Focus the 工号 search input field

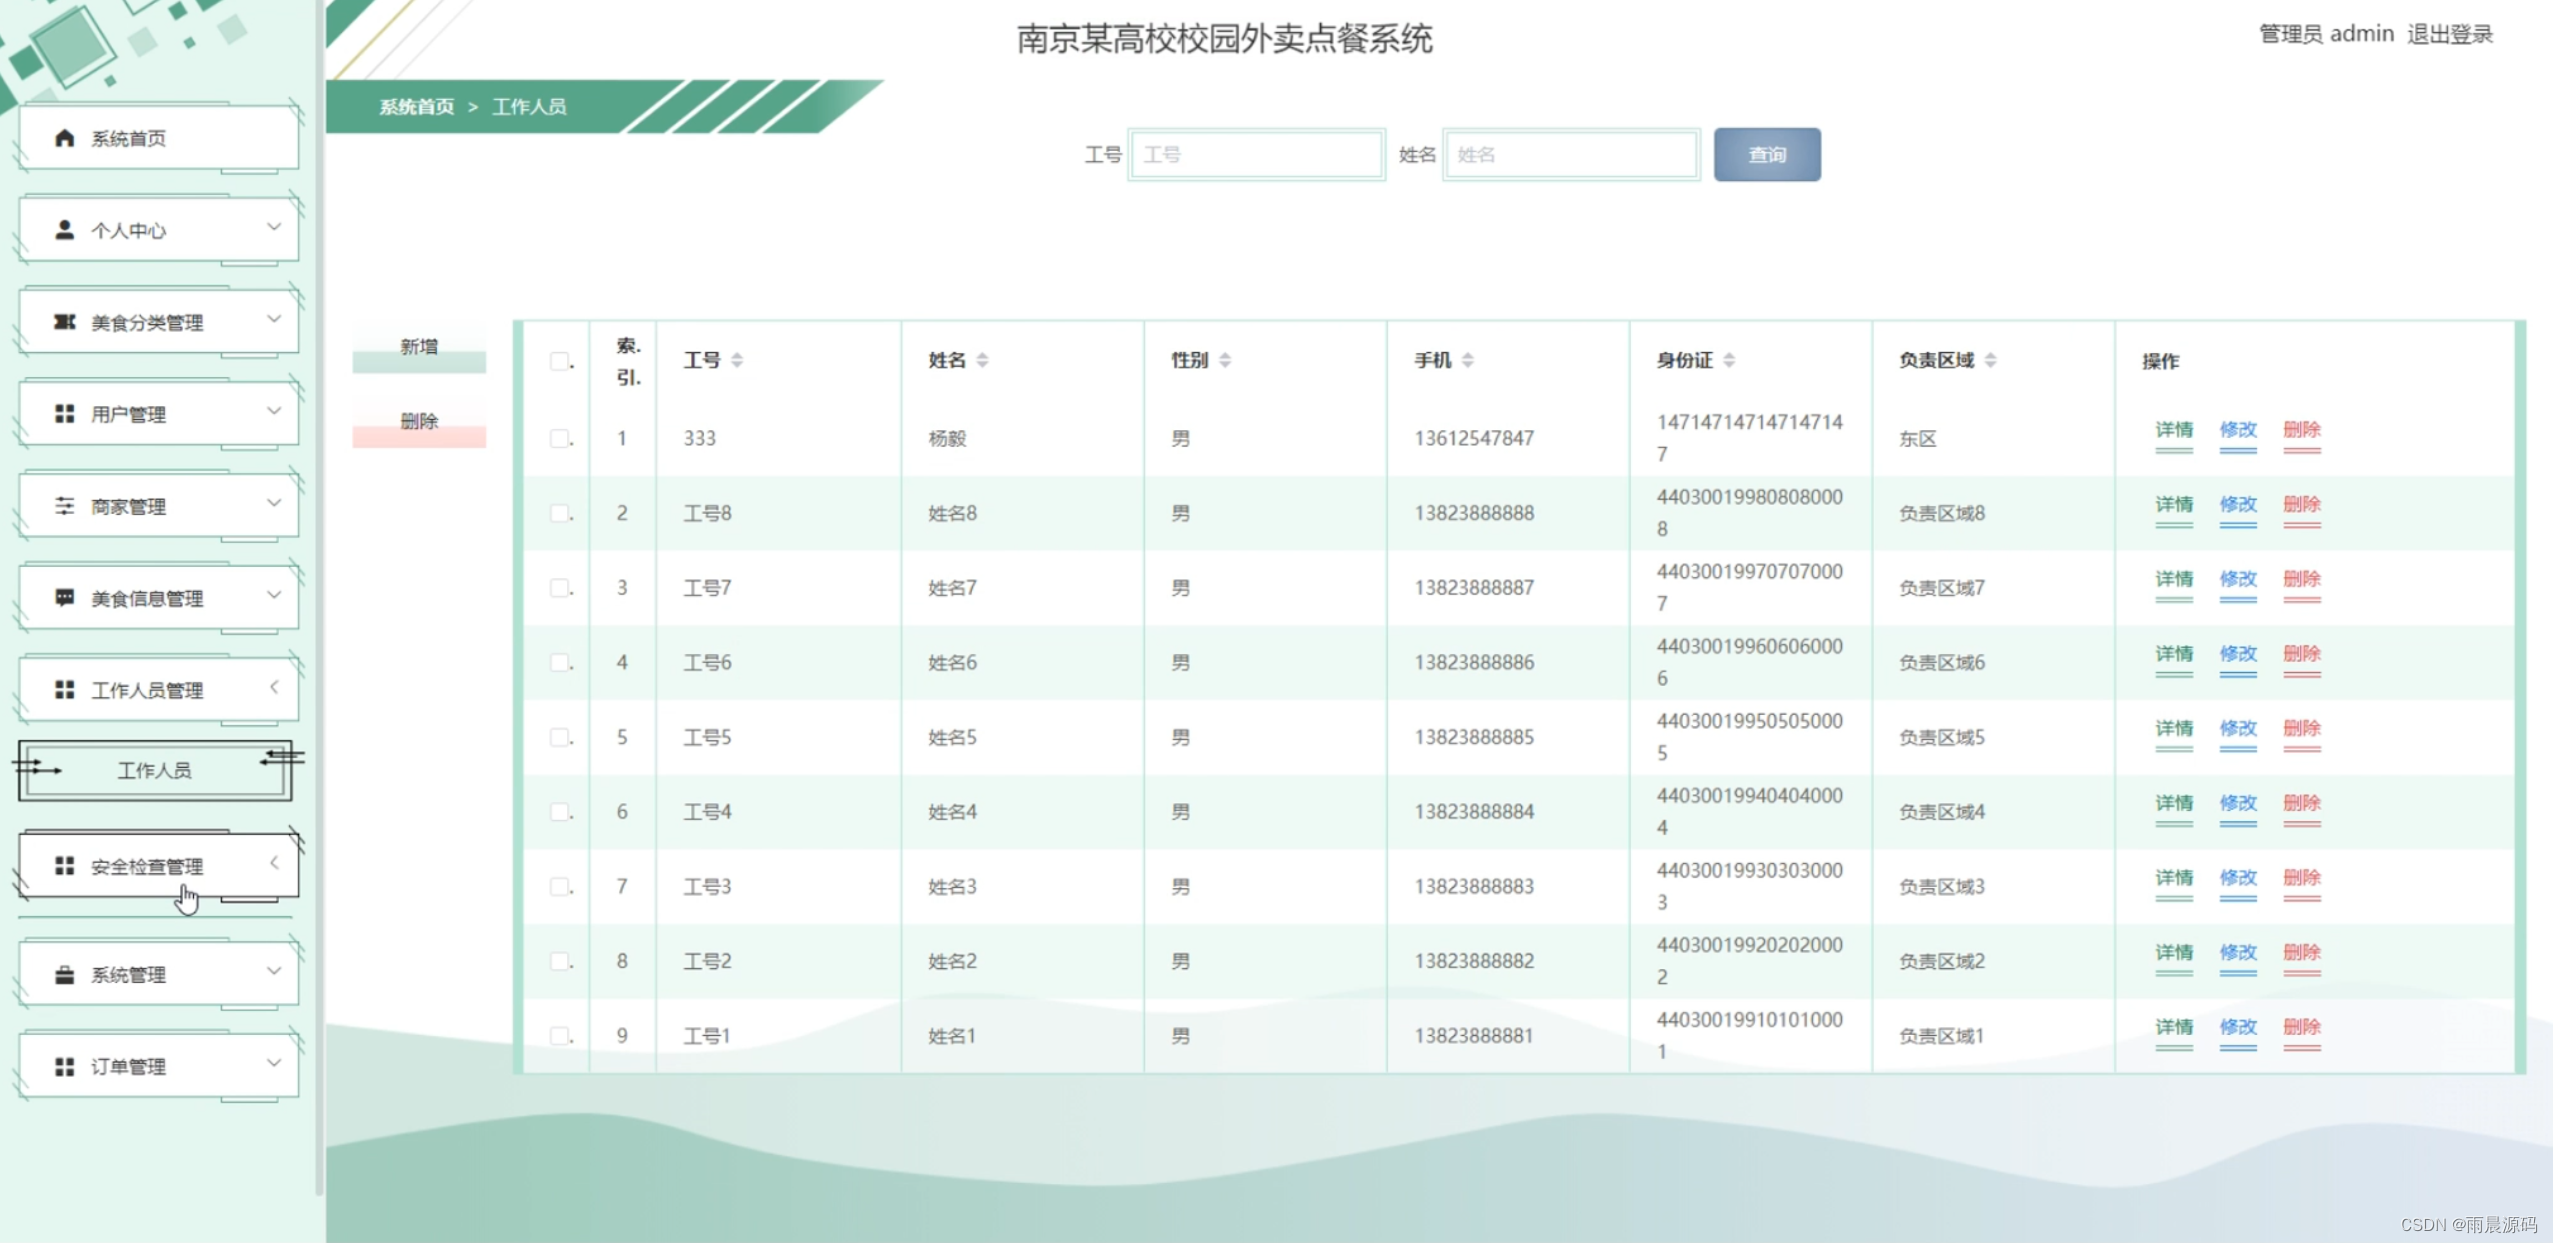[1256, 155]
